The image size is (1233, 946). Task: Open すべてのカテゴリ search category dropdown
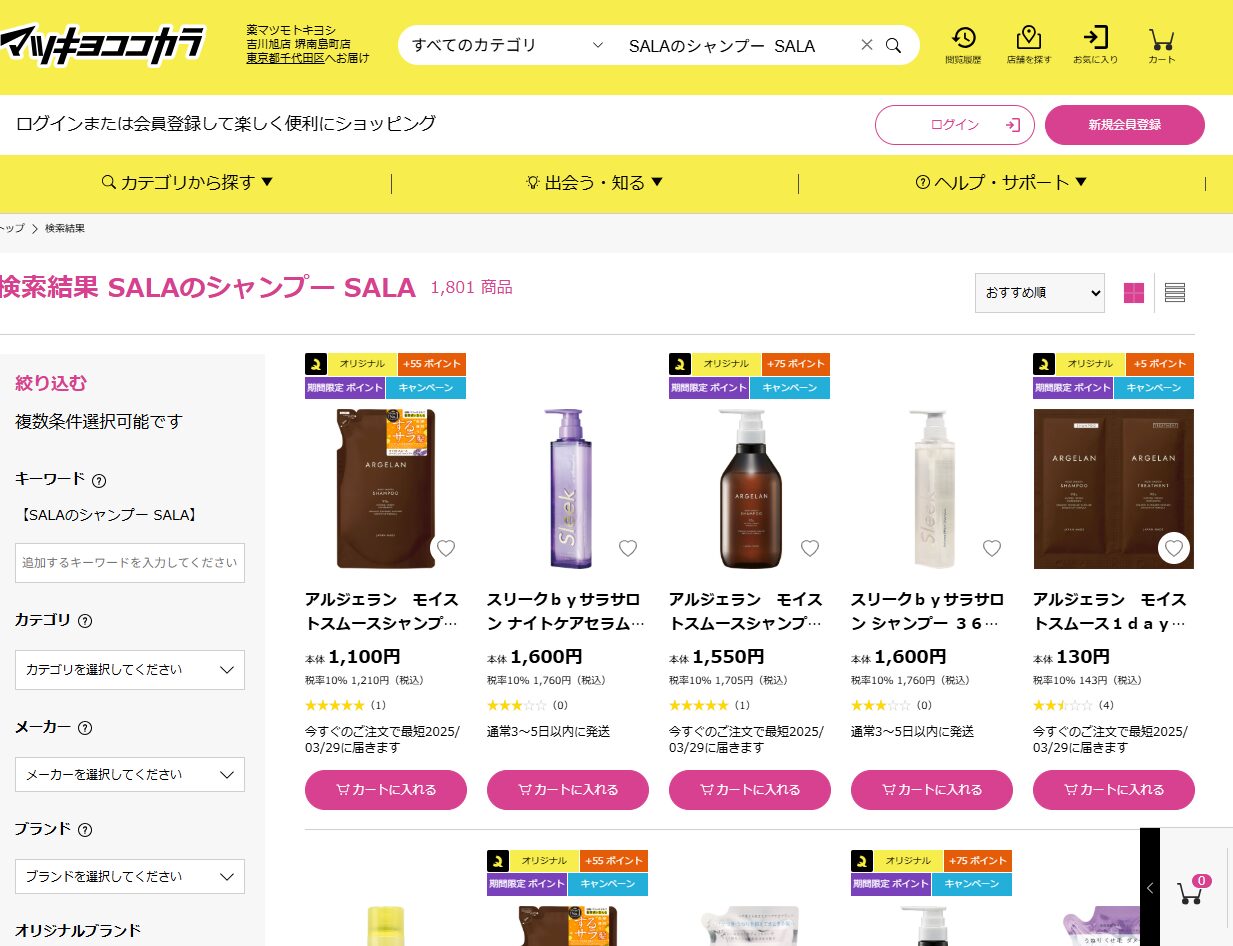click(508, 45)
